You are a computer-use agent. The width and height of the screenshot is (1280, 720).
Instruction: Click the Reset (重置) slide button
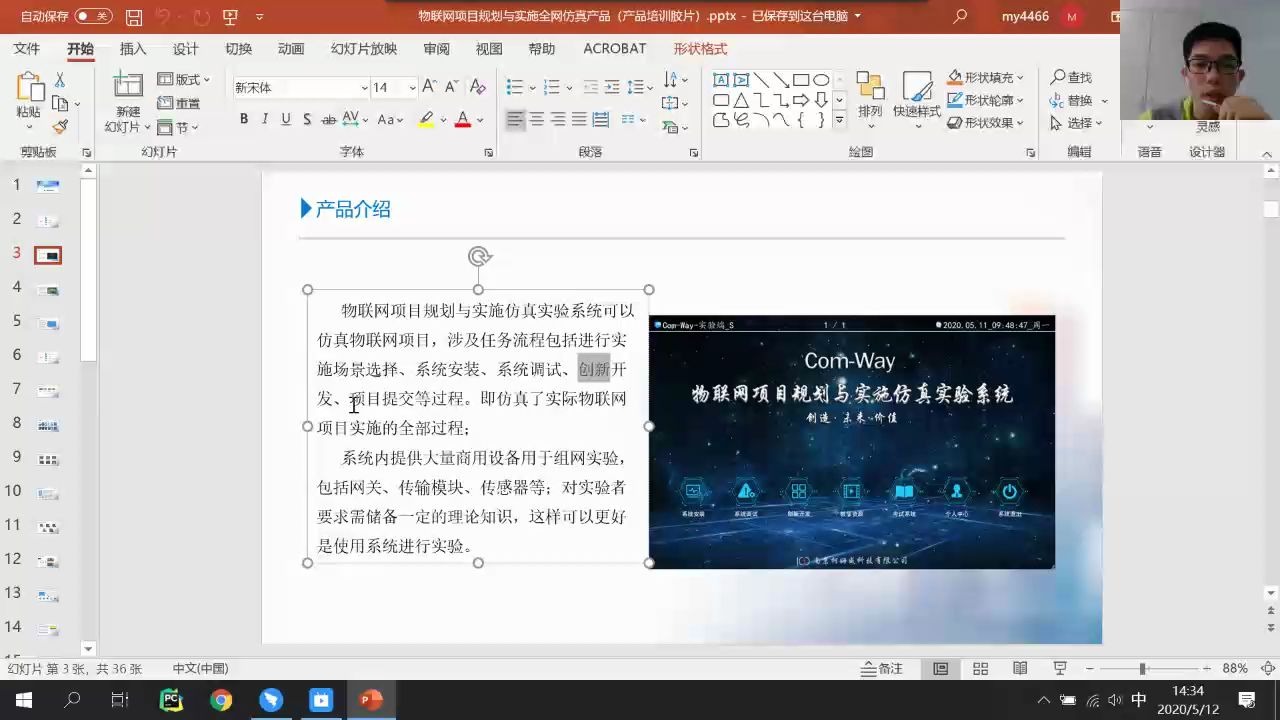click(179, 103)
